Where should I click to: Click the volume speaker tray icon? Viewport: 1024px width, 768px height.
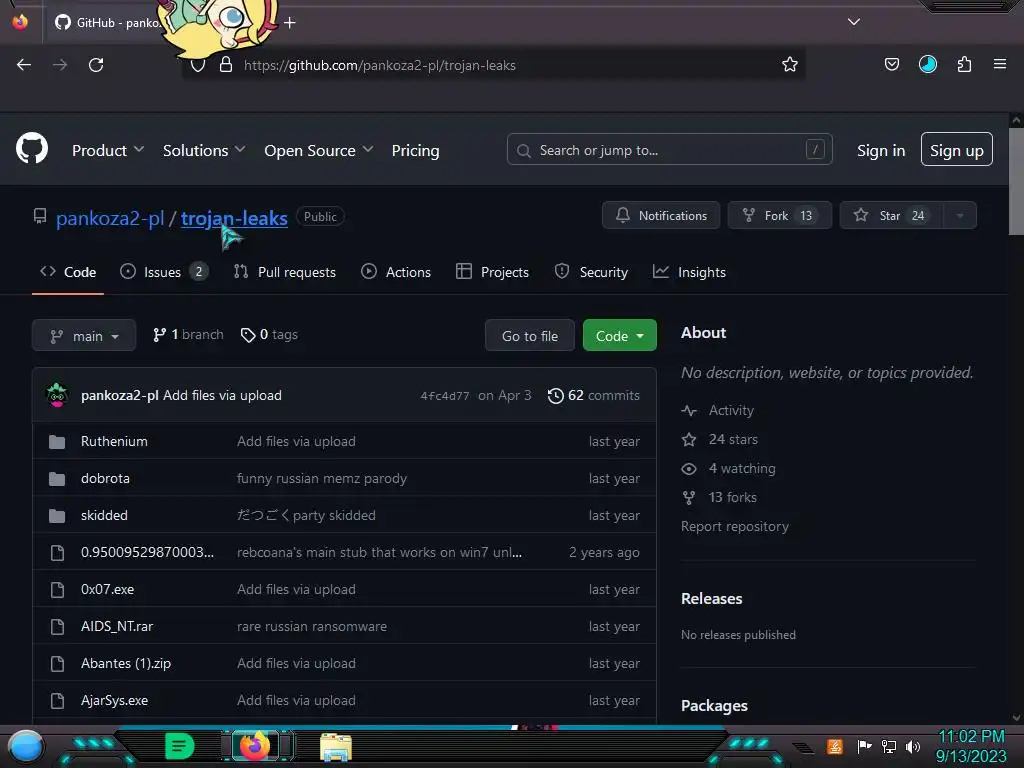tap(912, 746)
